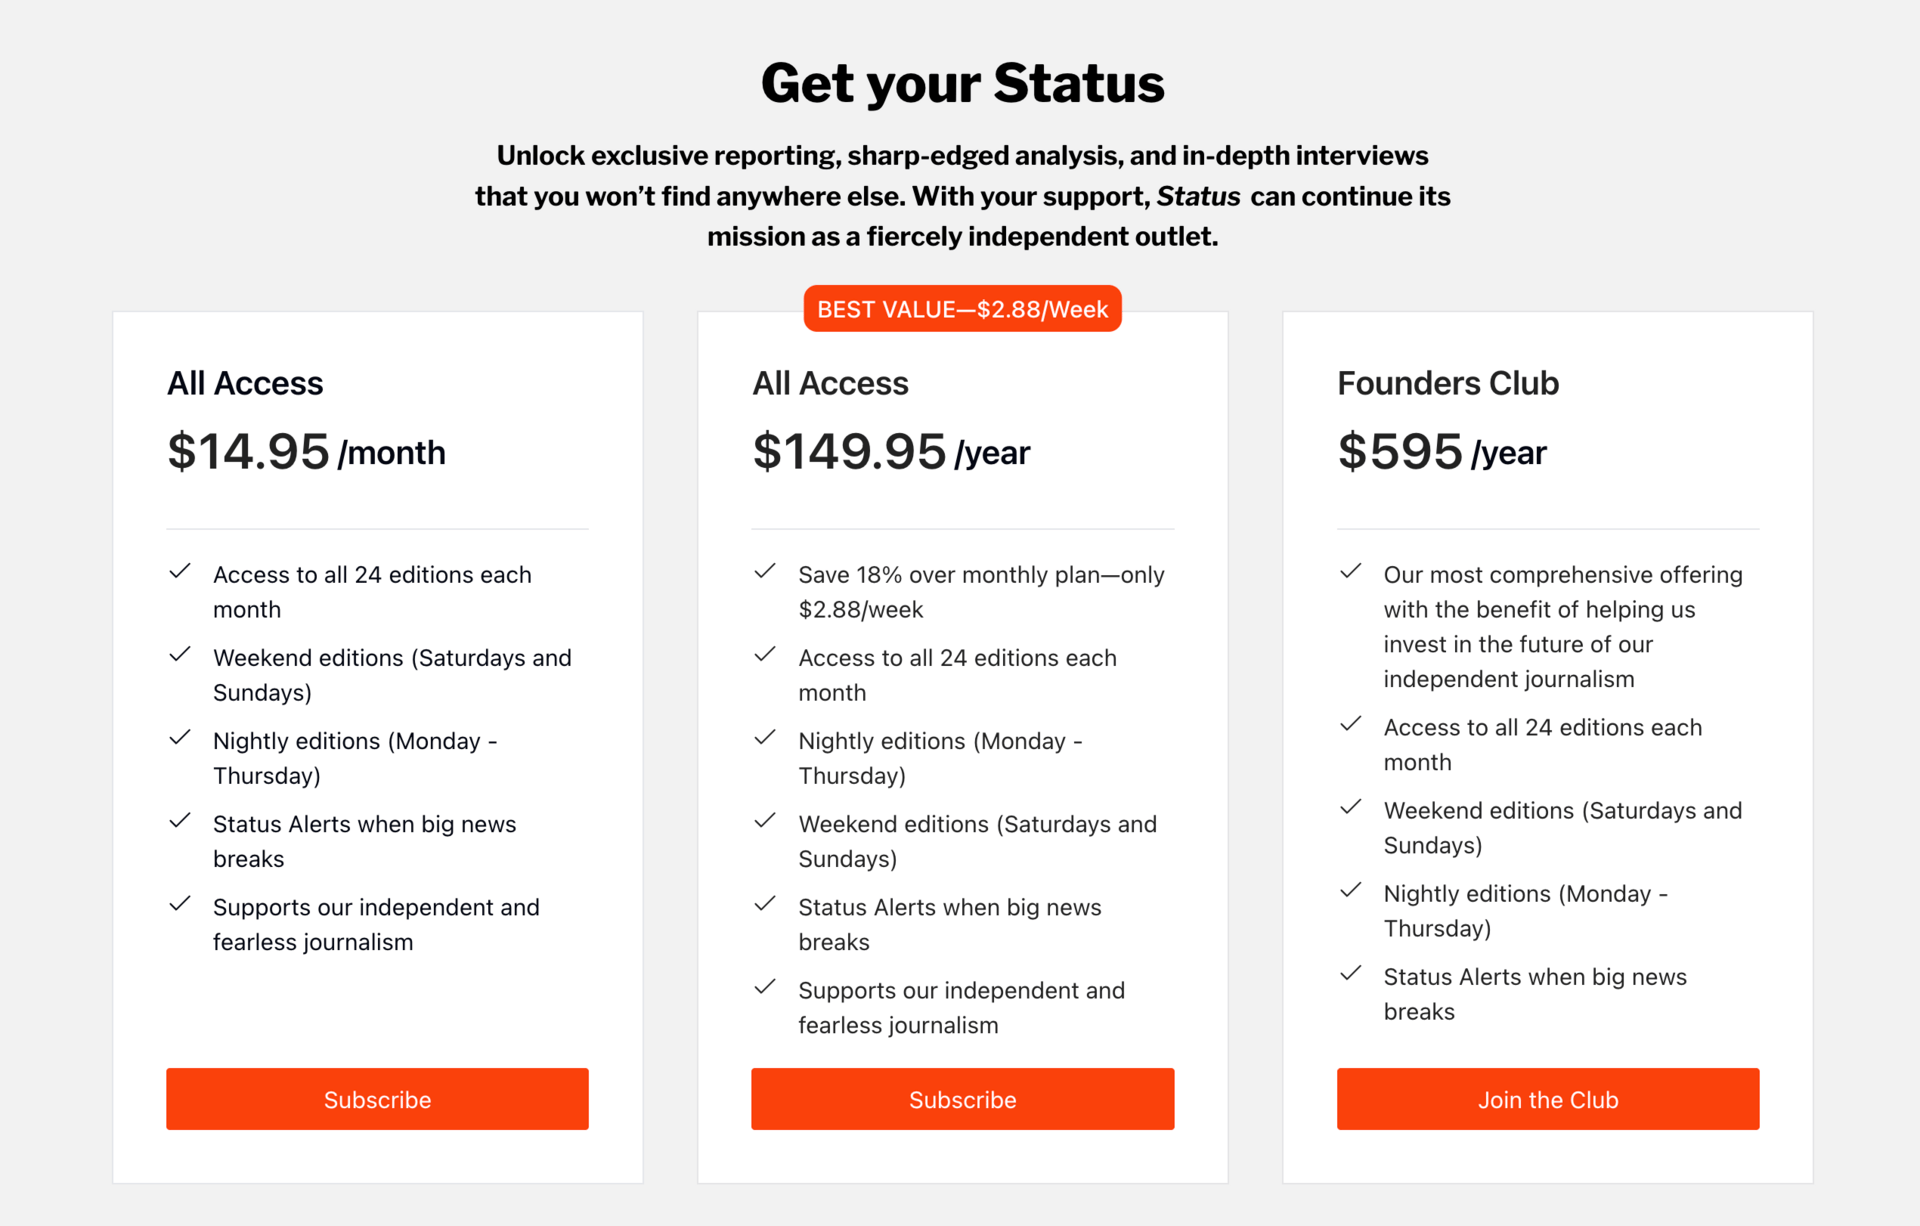This screenshot has width=1920, height=1226.
Task: Click Founders Club "Status Alerts" checkmark
Action: [1351, 973]
